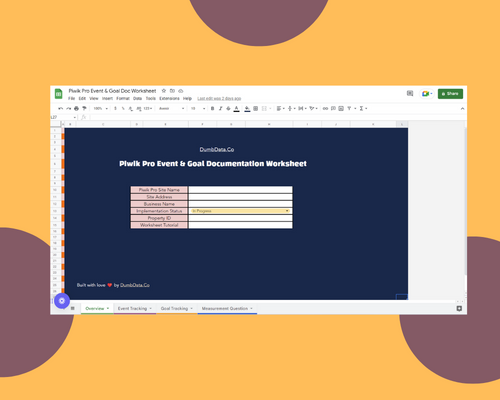
Task: Start a Google Meet call
Action: click(x=427, y=94)
